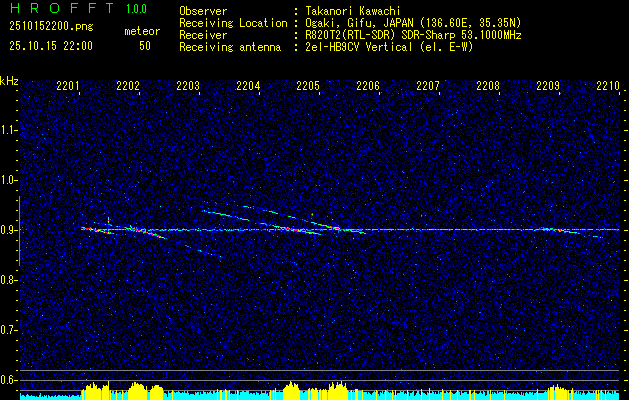629x400 pixels.
Task: Click the date 25.10.15 22:00
Action: pos(51,46)
